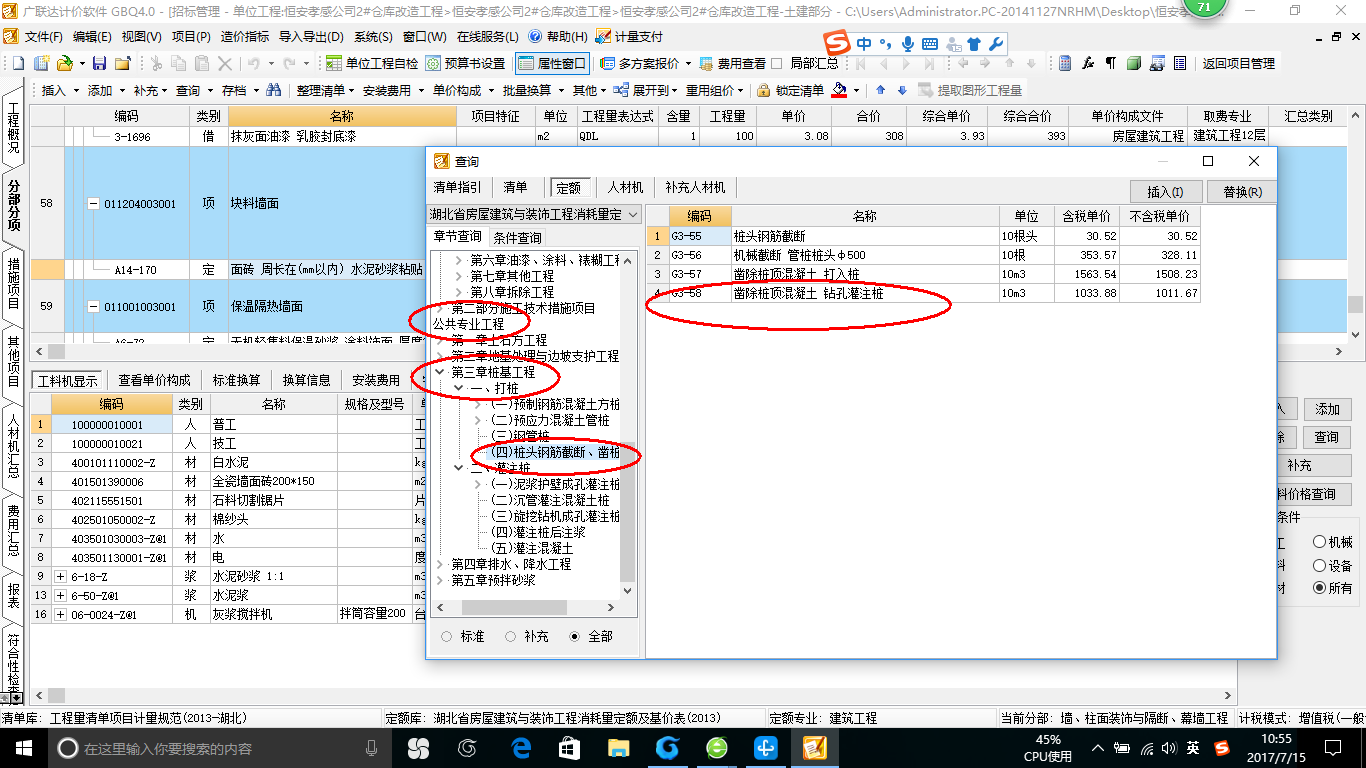Open the calculator icon in toolbar

(x=1066, y=63)
